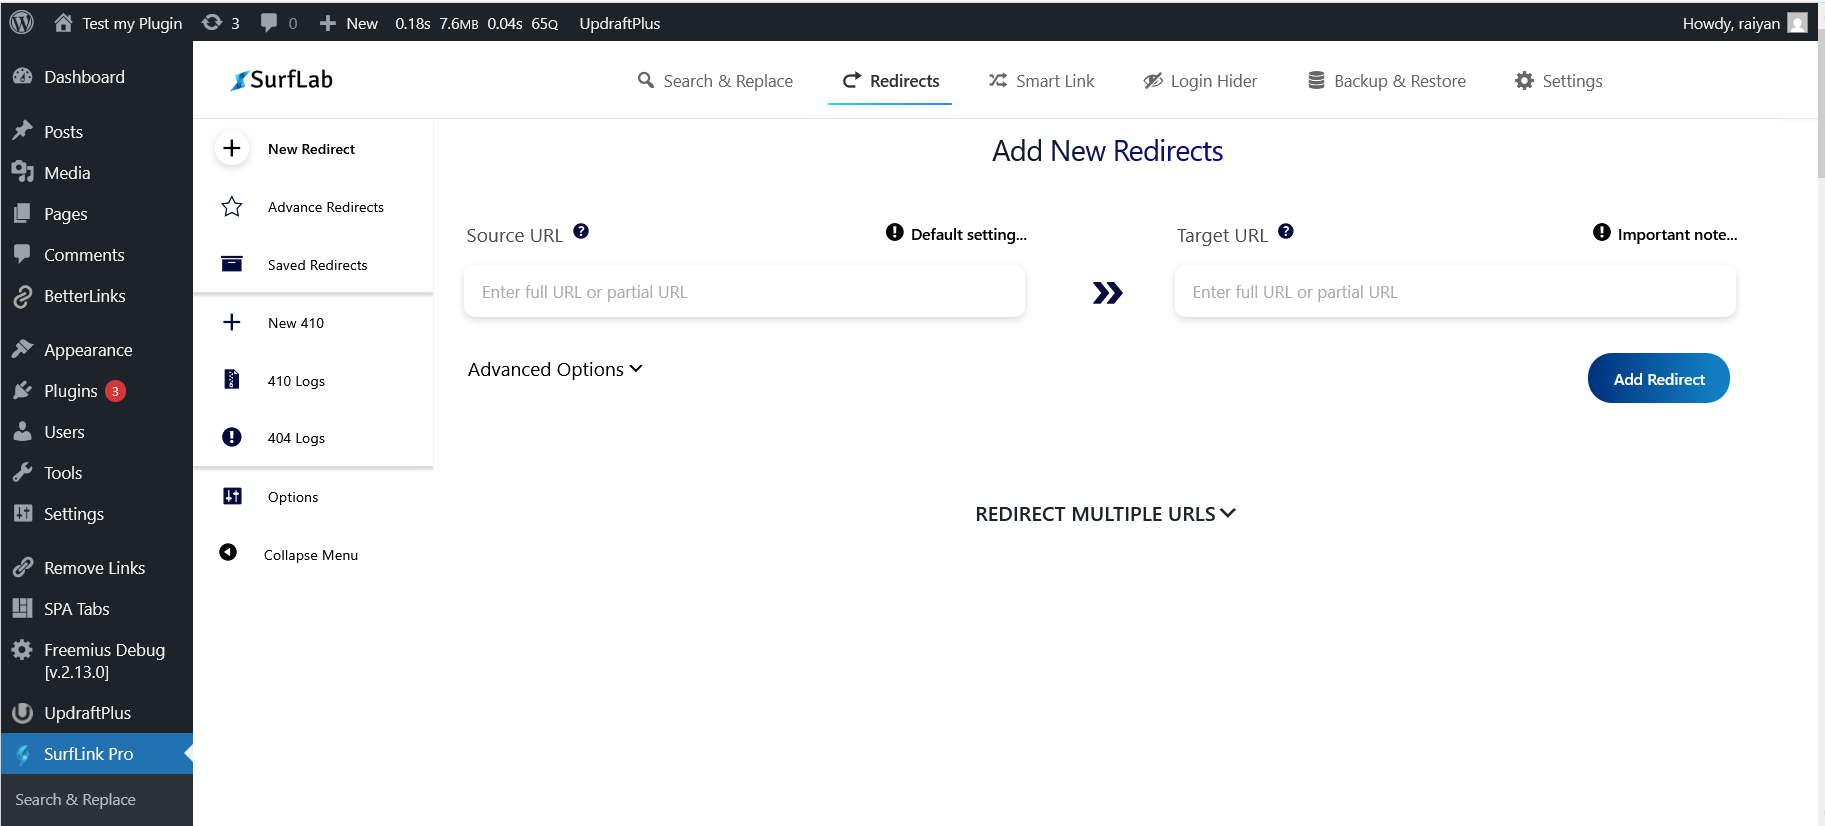Expand Advanced Options
This screenshot has width=1825, height=826.
coord(555,370)
